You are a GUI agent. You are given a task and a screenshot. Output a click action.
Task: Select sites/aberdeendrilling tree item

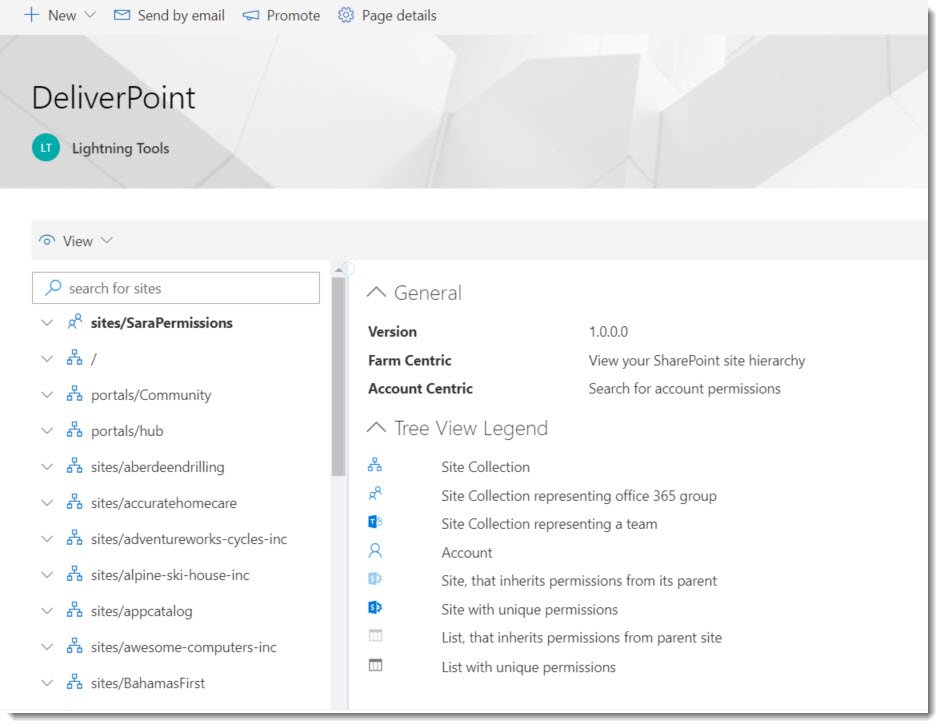158,467
